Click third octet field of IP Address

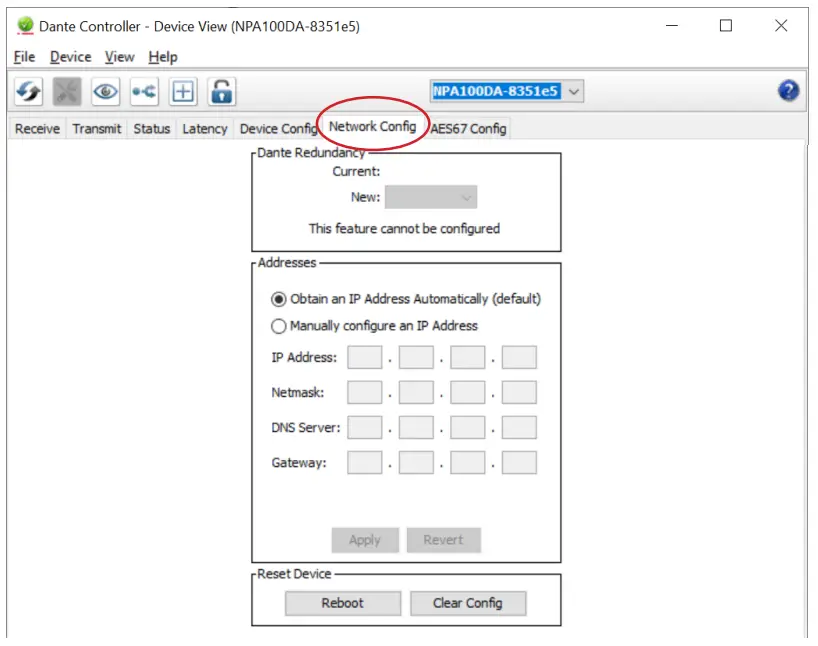pyautogui.click(x=467, y=357)
